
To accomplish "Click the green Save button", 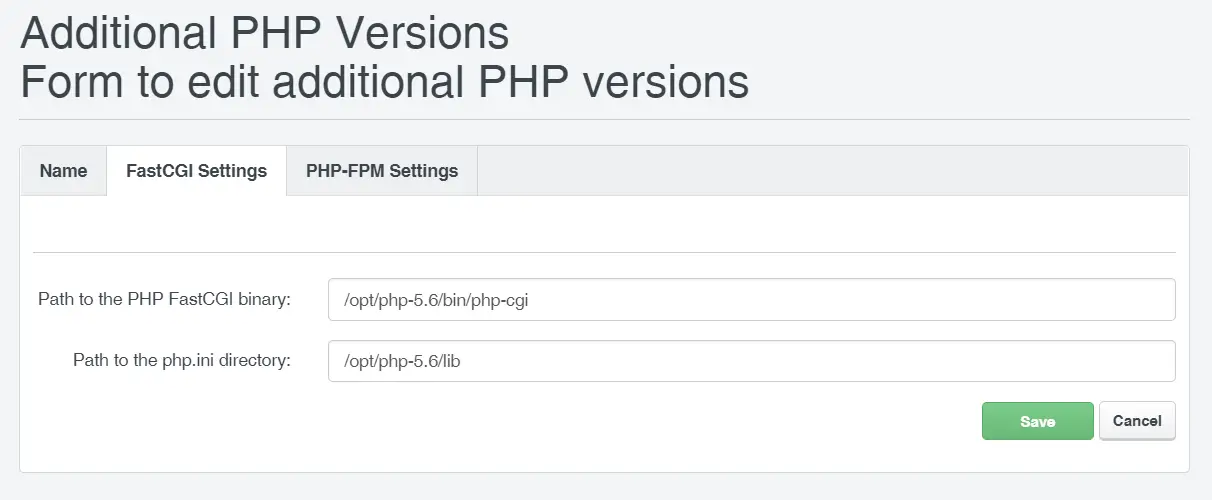I will point(1037,422).
